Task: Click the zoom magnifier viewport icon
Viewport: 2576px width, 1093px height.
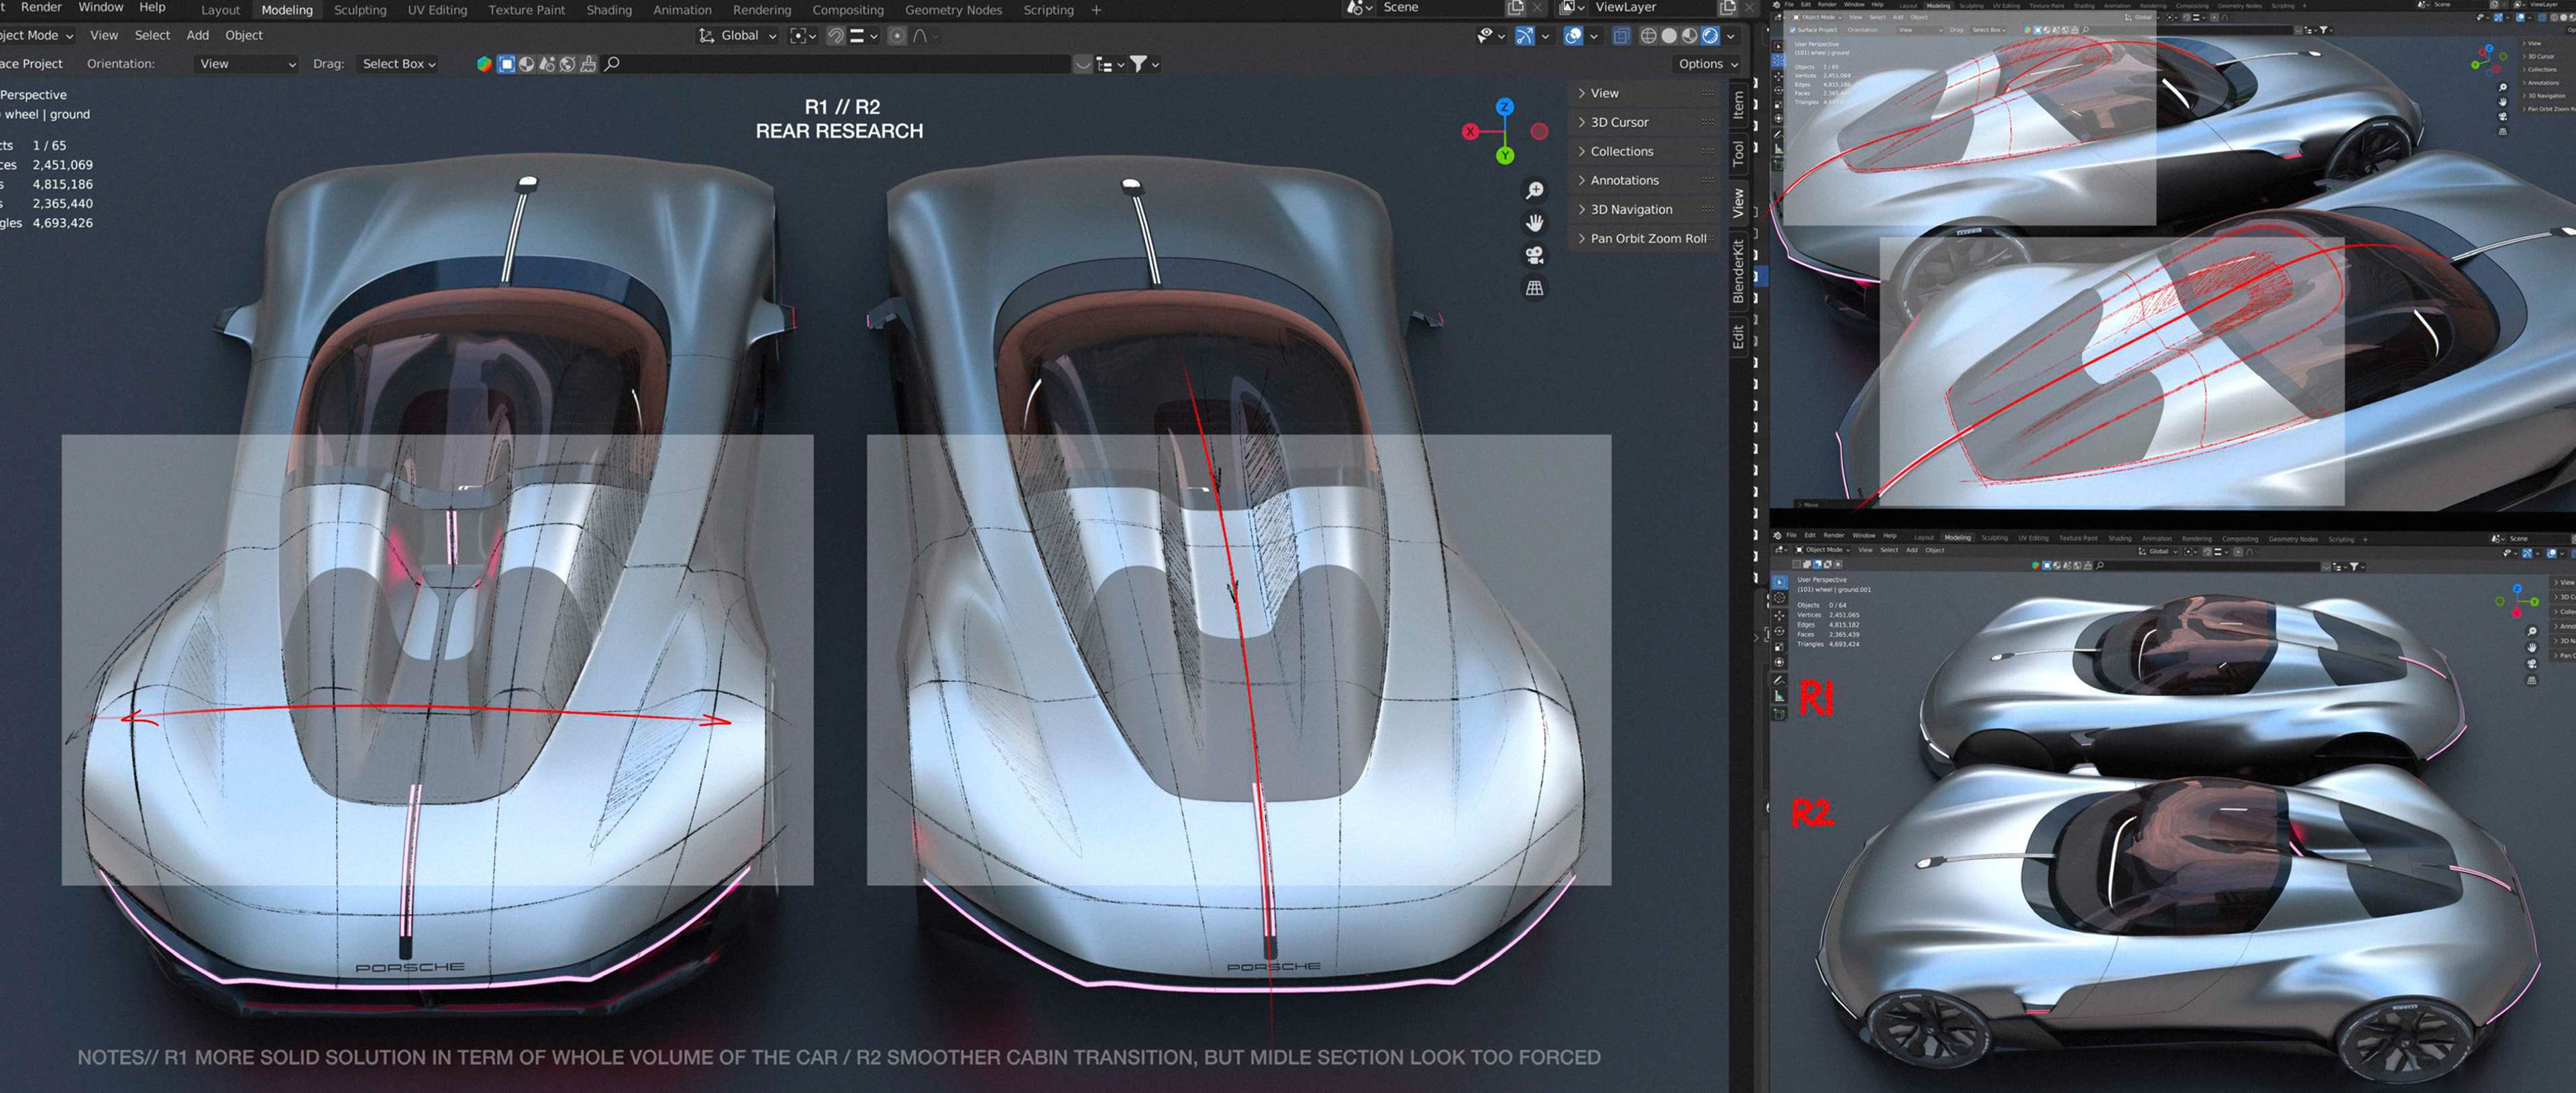Action: pos(1534,190)
